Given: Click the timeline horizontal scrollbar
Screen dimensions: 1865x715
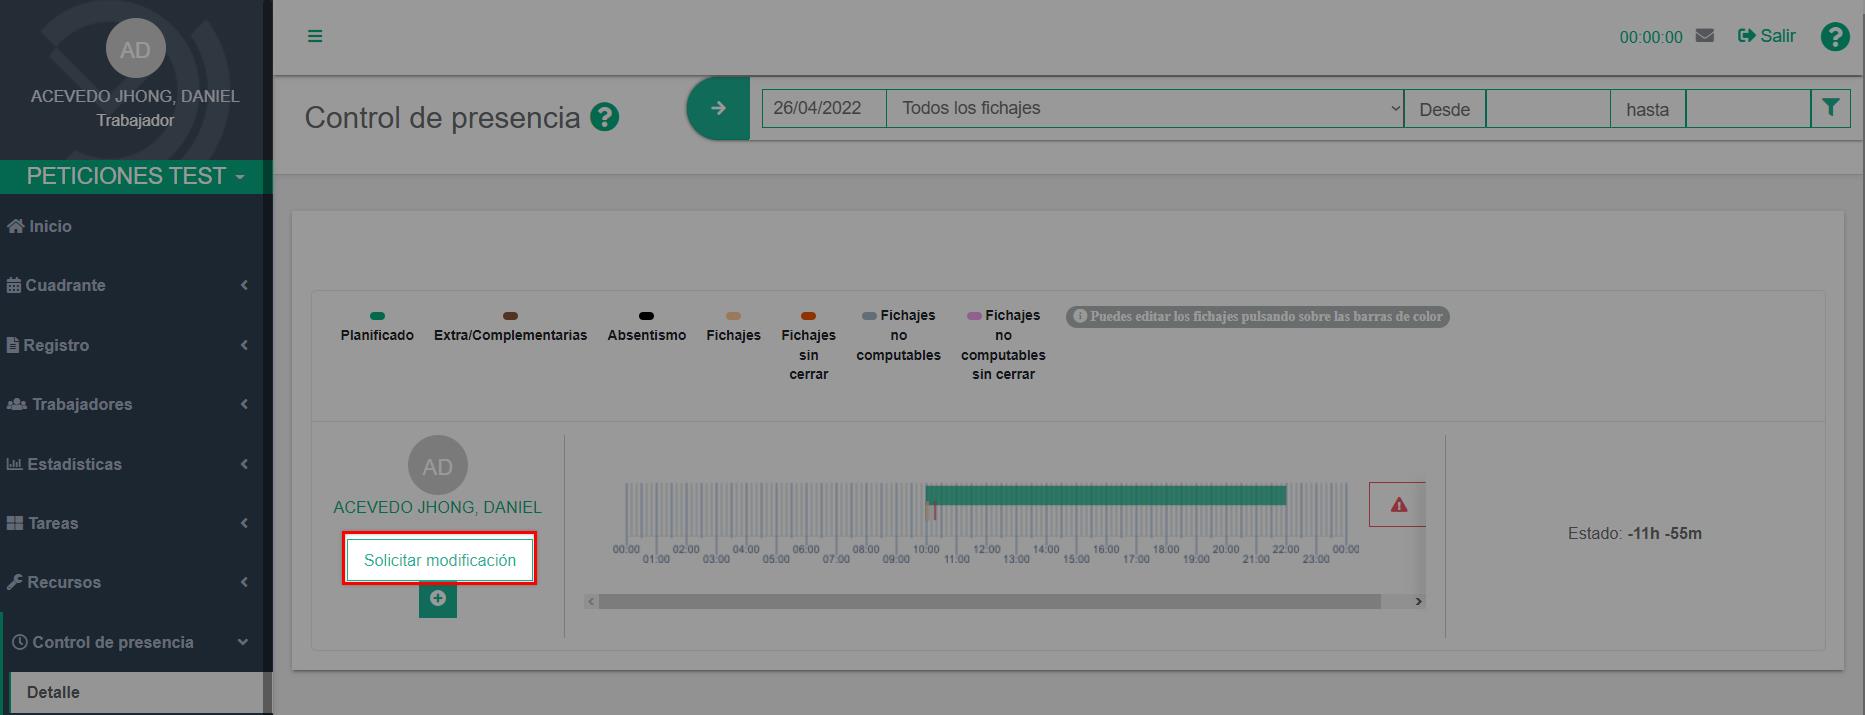Looking at the screenshot, I should 988,601.
